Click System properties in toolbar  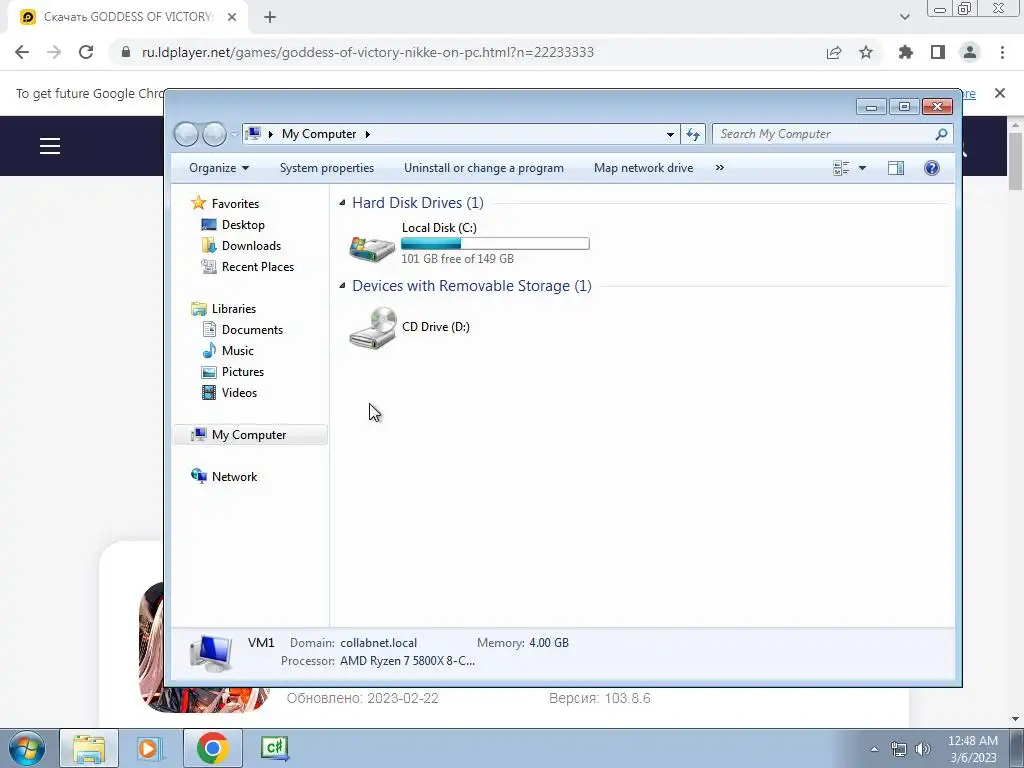pos(327,168)
